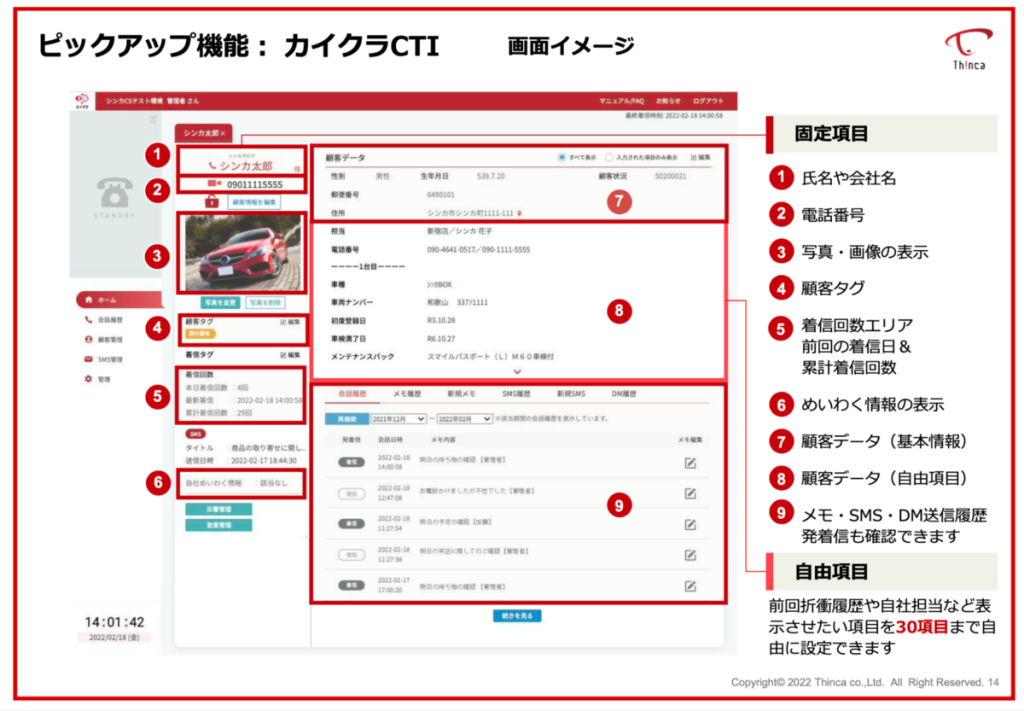Click the 自社めいわく情報 該当なし entry
This screenshot has height=711, width=1024.
point(237,483)
